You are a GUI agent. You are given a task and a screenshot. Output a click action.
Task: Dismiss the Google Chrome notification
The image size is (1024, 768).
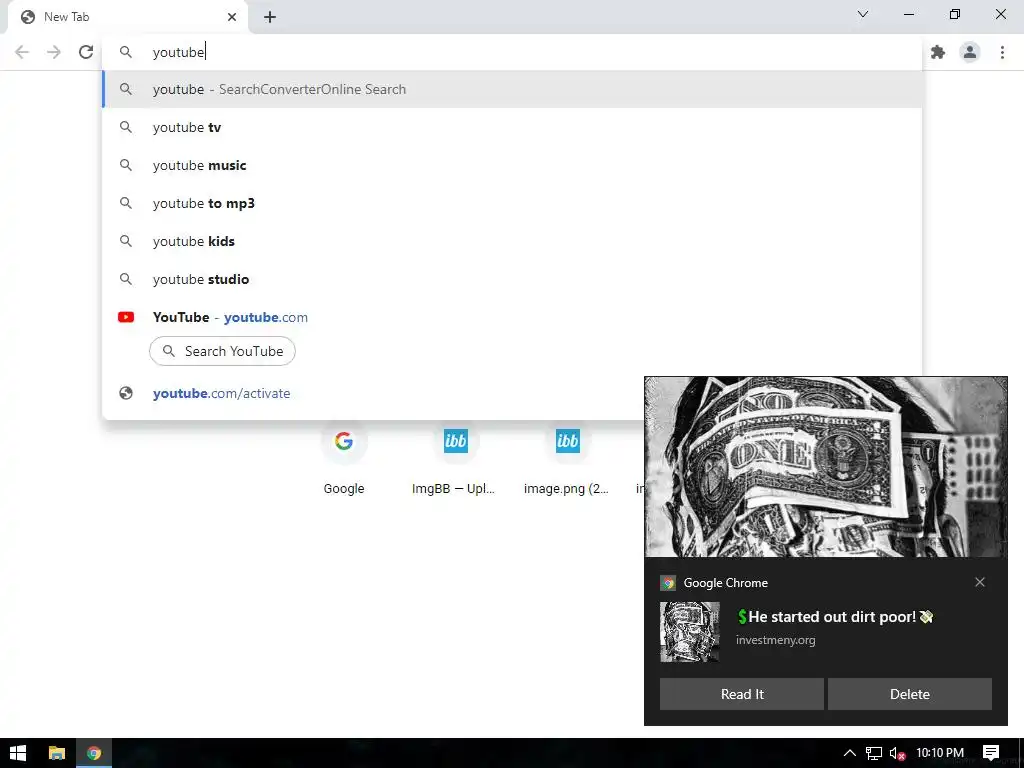click(x=980, y=582)
